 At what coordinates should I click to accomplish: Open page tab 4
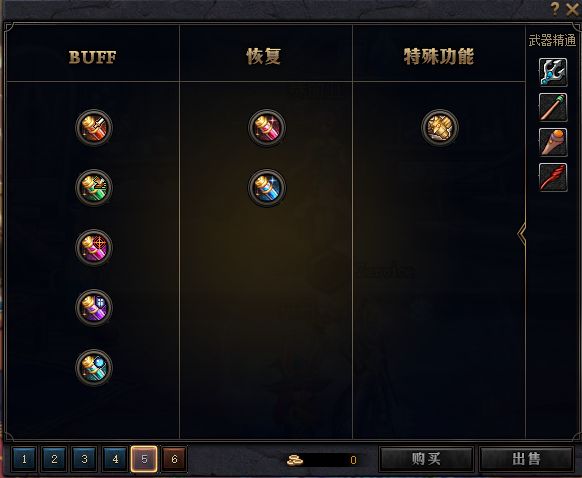coord(115,459)
